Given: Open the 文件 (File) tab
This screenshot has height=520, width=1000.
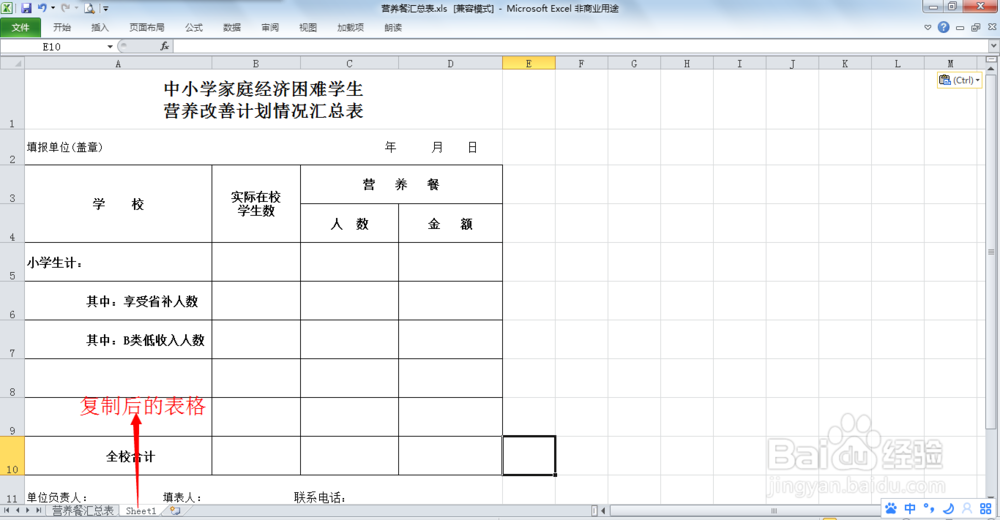Looking at the screenshot, I should click(20, 27).
